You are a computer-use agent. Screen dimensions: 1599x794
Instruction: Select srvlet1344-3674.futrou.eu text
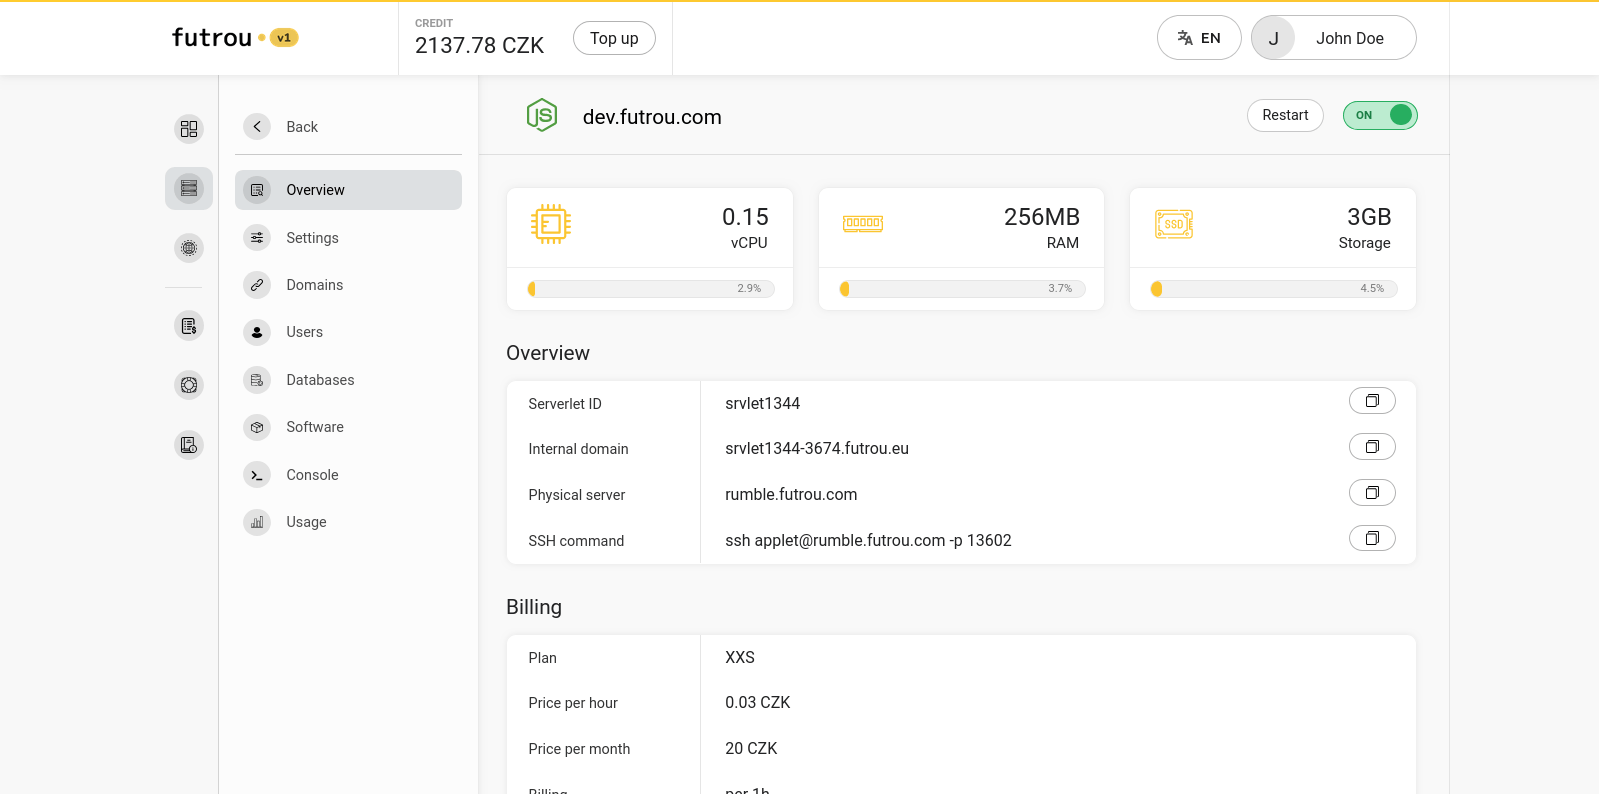[x=817, y=448]
